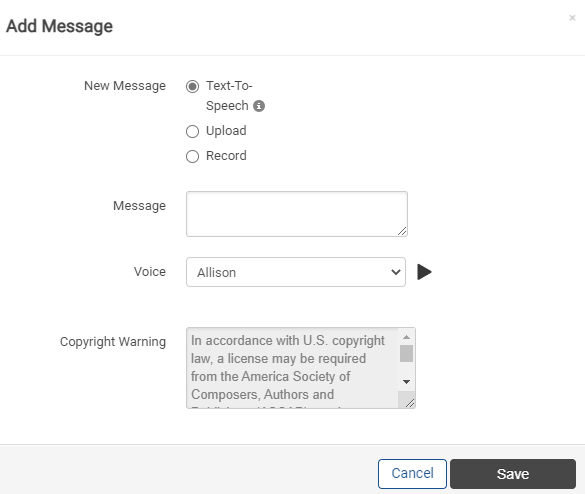The width and height of the screenshot is (585, 494).
Task: Choose the Record radio option
Action: click(x=193, y=156)
